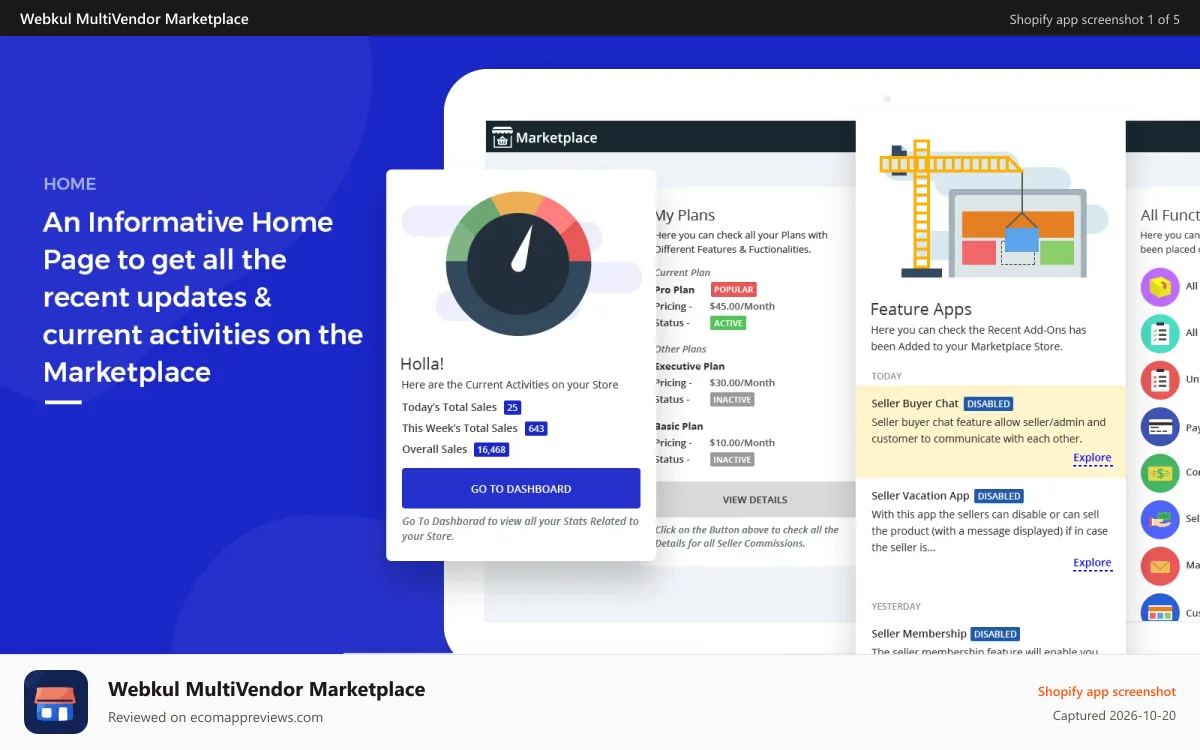Click the 'Feature Apps' heading
Screen dimensions: 1200x750
[x=921, y=309]
